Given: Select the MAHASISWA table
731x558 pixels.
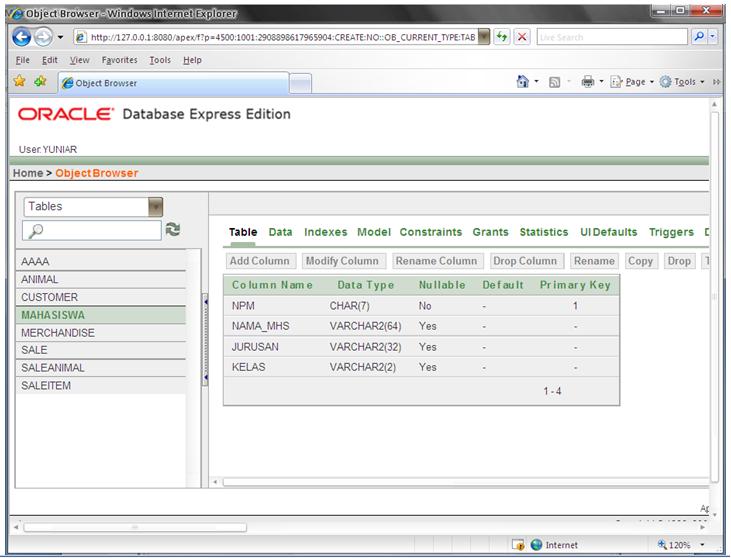Looking at the screenshot, I should pos(101,315).
